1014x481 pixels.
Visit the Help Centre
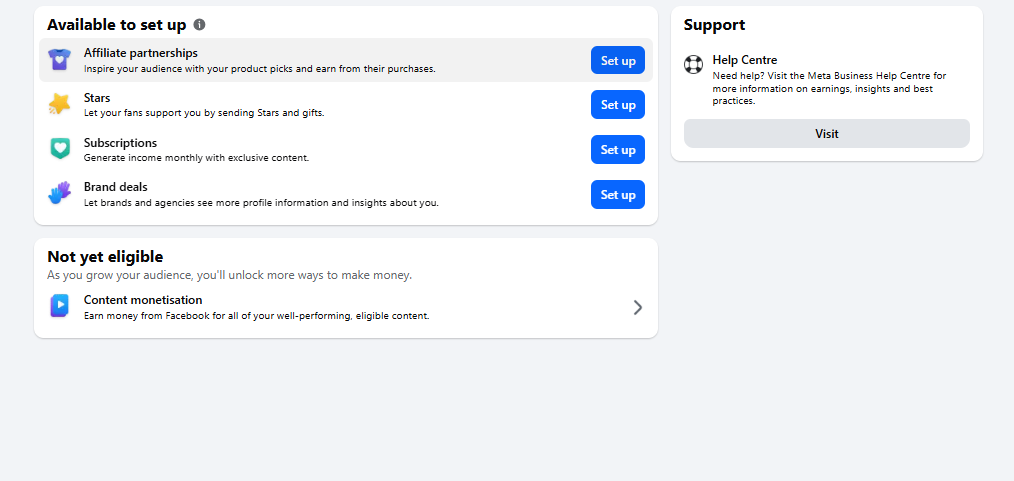(x=826, y=133)
